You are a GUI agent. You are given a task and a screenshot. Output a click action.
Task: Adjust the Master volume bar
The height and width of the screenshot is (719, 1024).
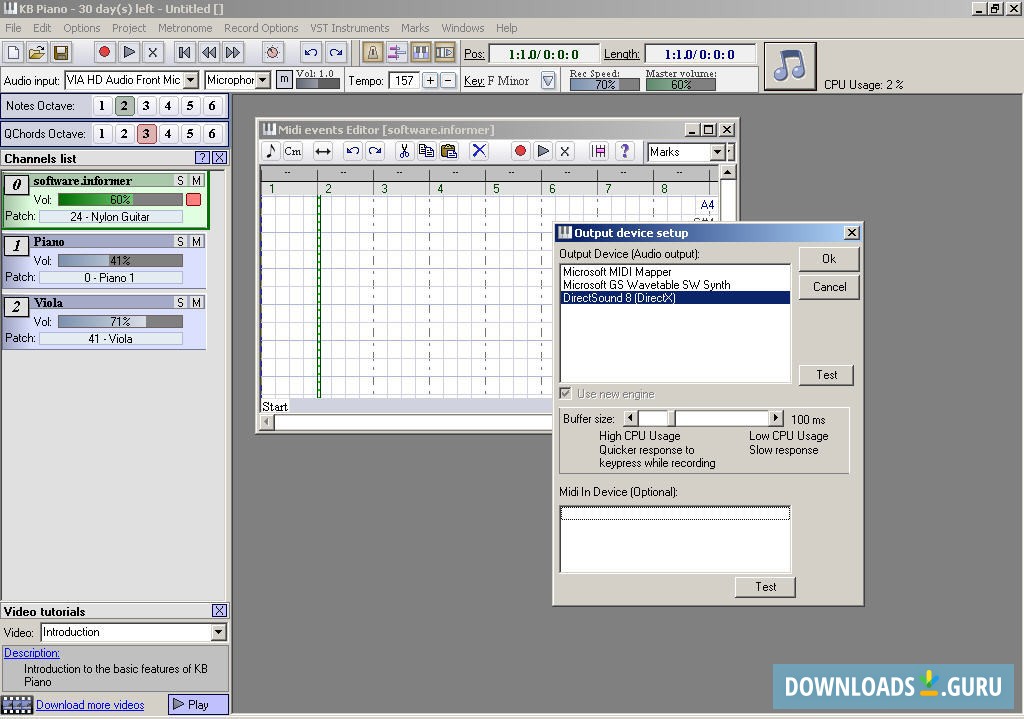click(x=680, y=85)
